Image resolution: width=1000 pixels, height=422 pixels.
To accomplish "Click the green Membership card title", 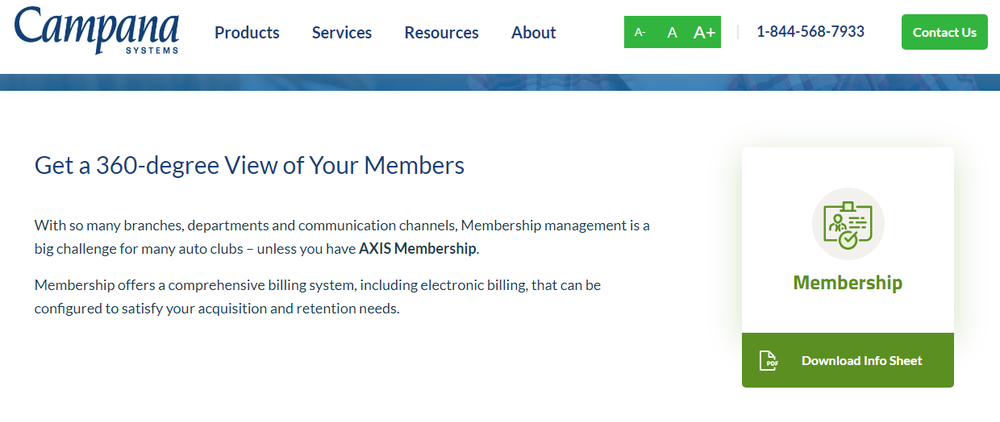I will pos(848,283).
